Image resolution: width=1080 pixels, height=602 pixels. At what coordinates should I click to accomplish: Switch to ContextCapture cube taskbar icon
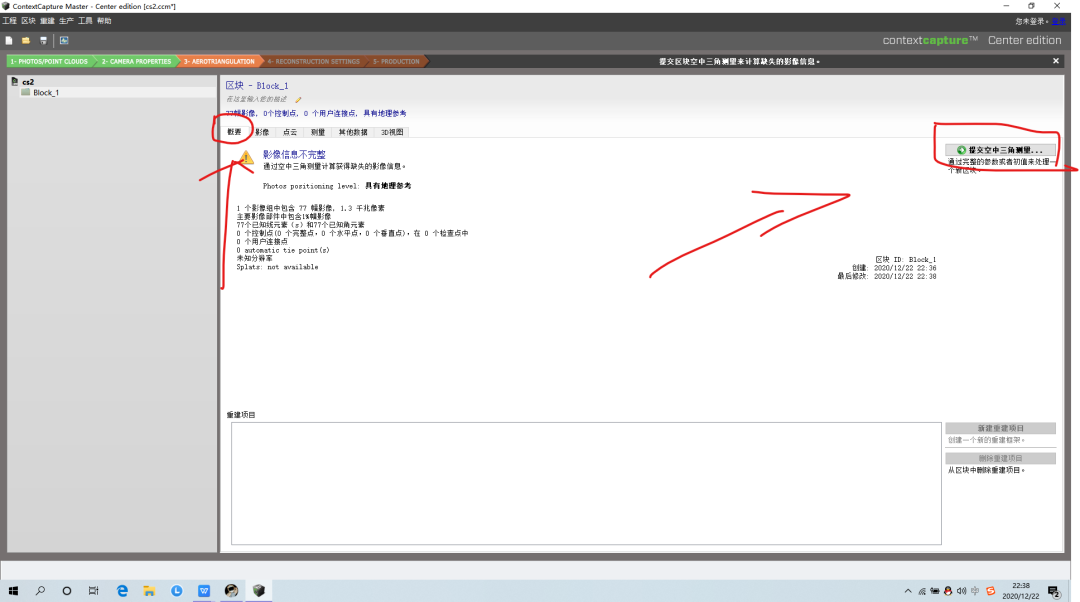[259, 591]
